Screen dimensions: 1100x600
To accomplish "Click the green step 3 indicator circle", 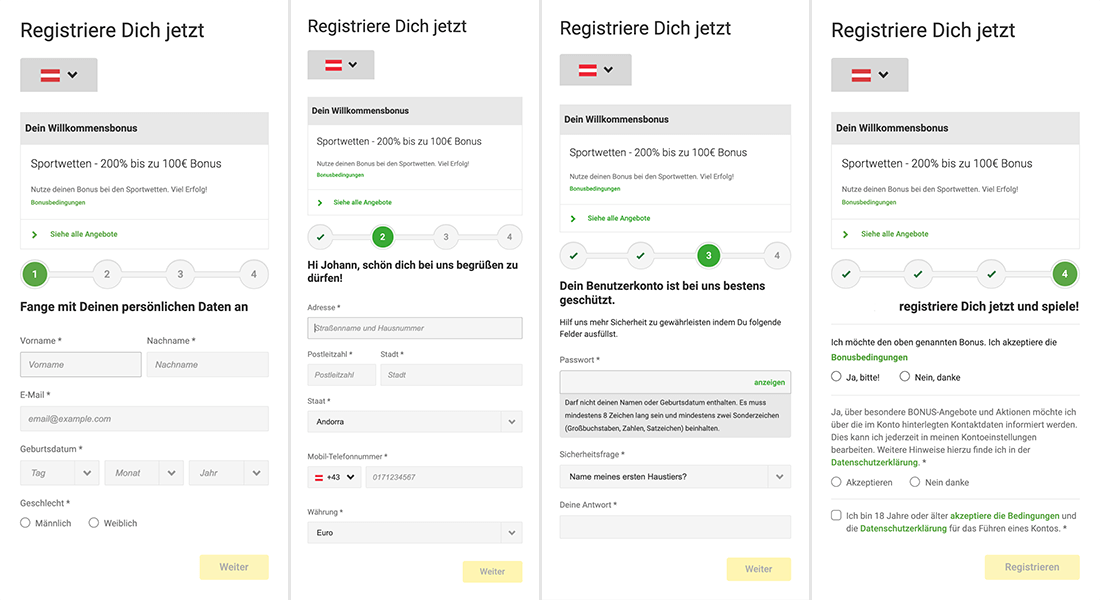I will pyautogui.click(x=709, y=255).
